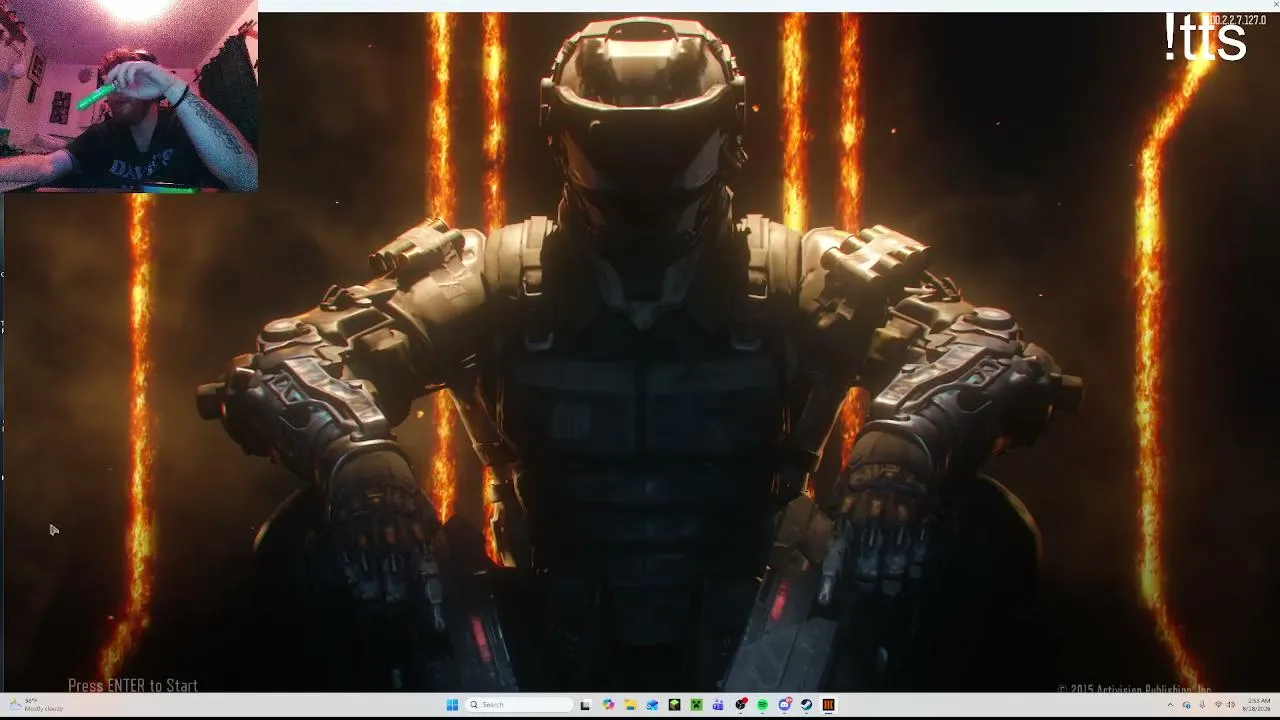Open the volume speaker tray icon
Image resolution: width=1280 pixels, height=720 pixels.
click(1230, 705)
